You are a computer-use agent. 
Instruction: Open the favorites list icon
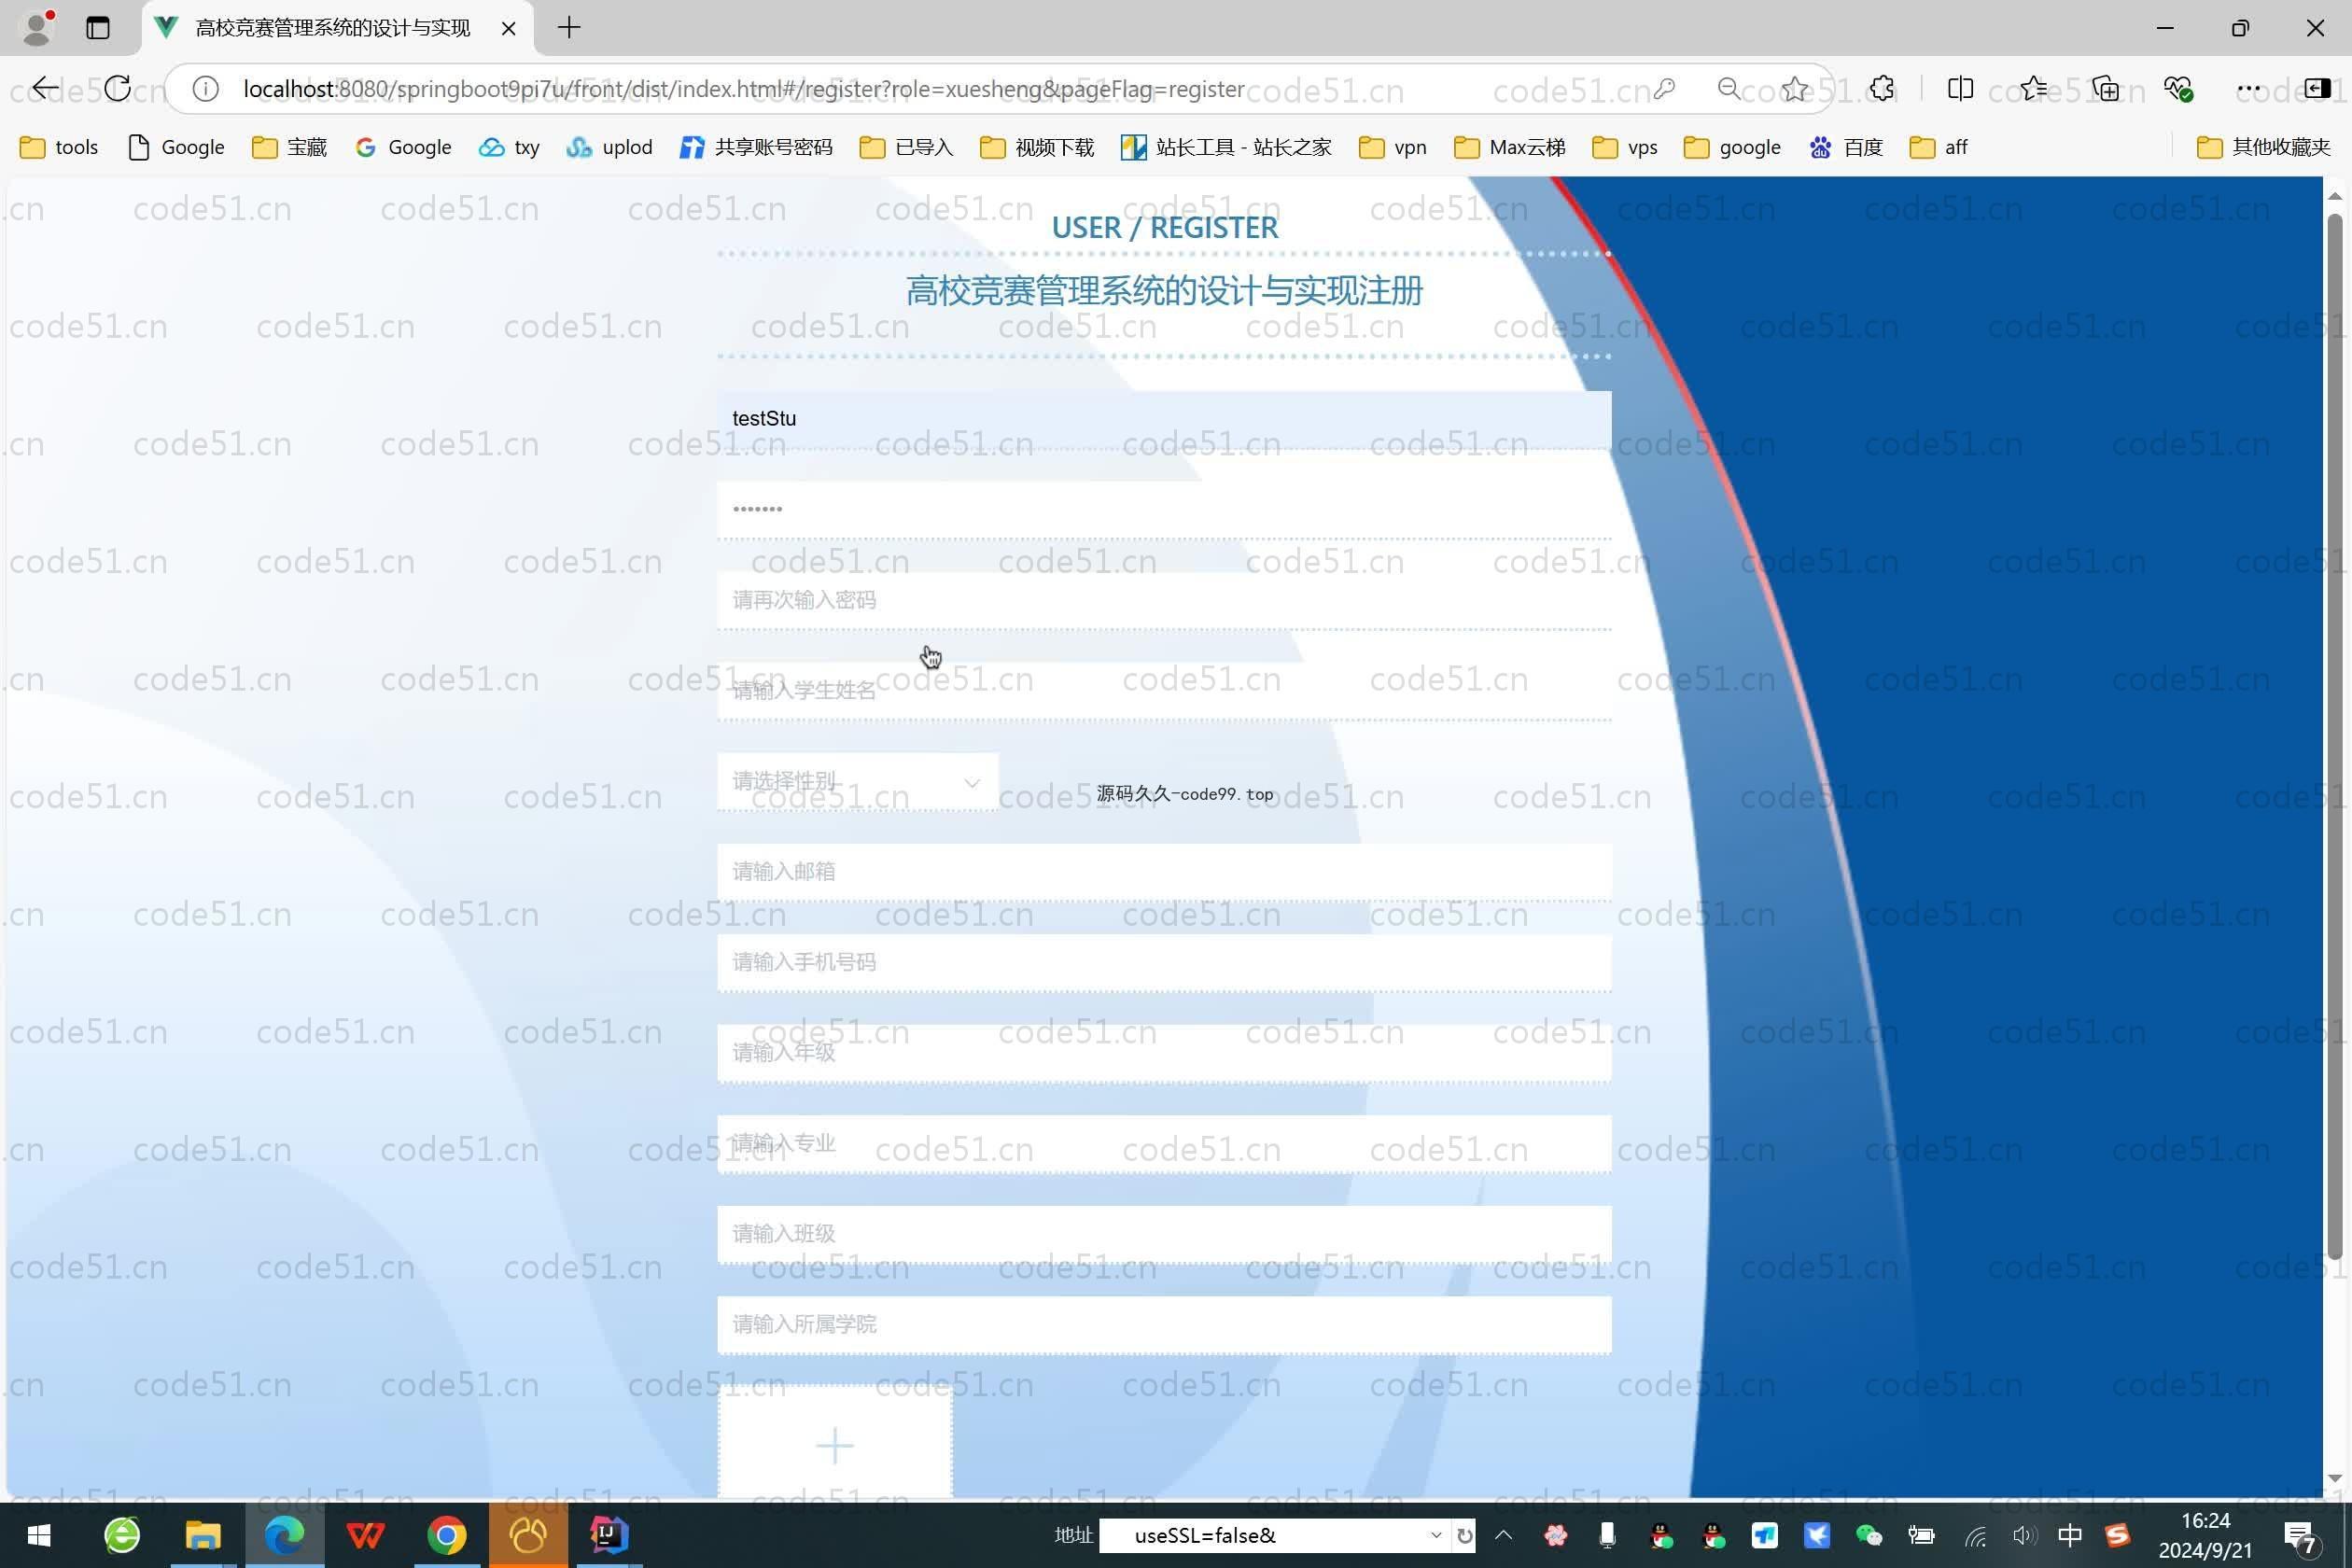(x=2033, y=89)
